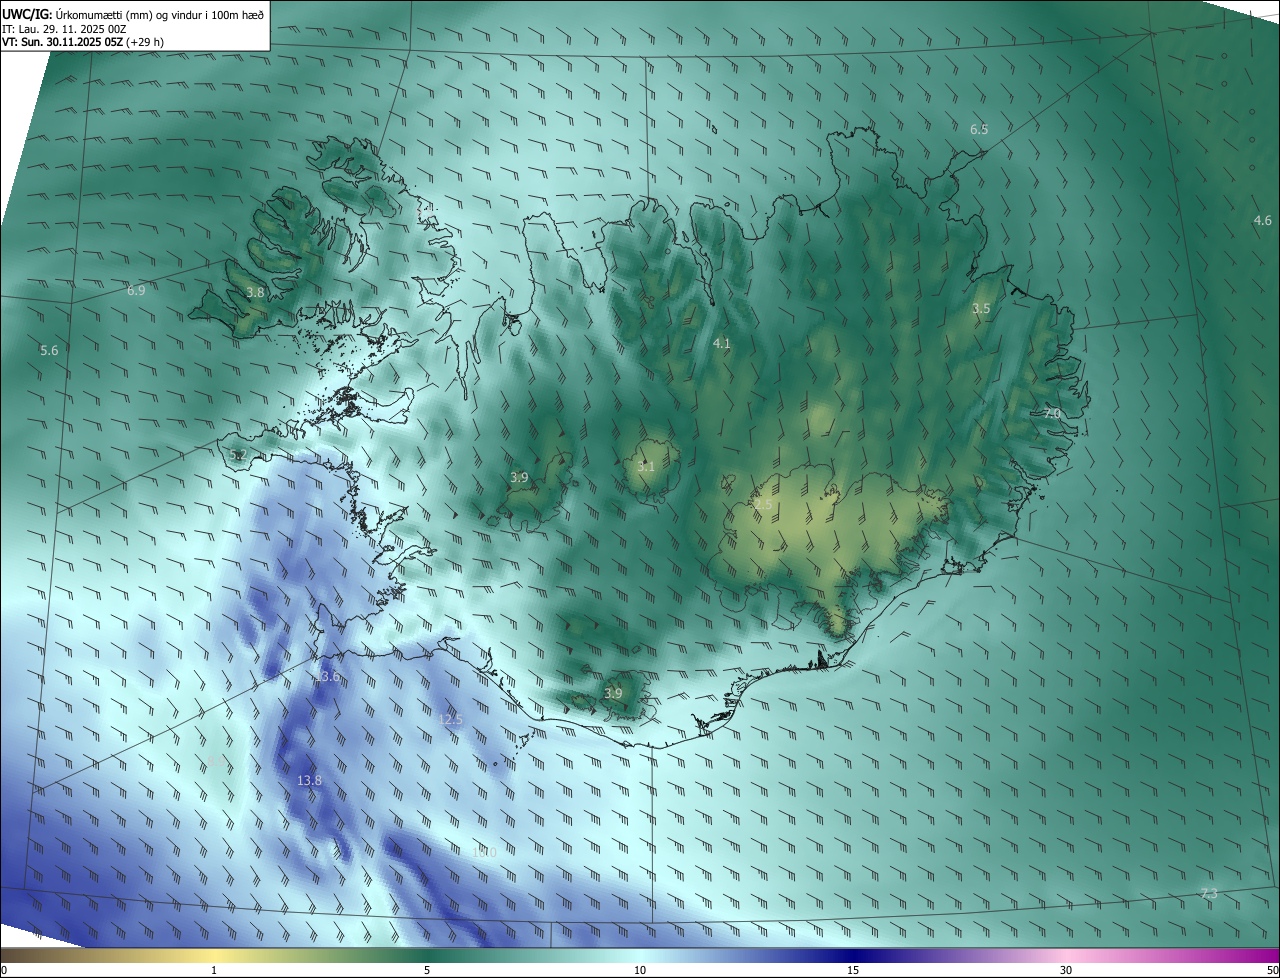The width and height of the screenshot is (1280, 978).
Task: Click the color scale tick label 30
Action: tap(1066, 970)
